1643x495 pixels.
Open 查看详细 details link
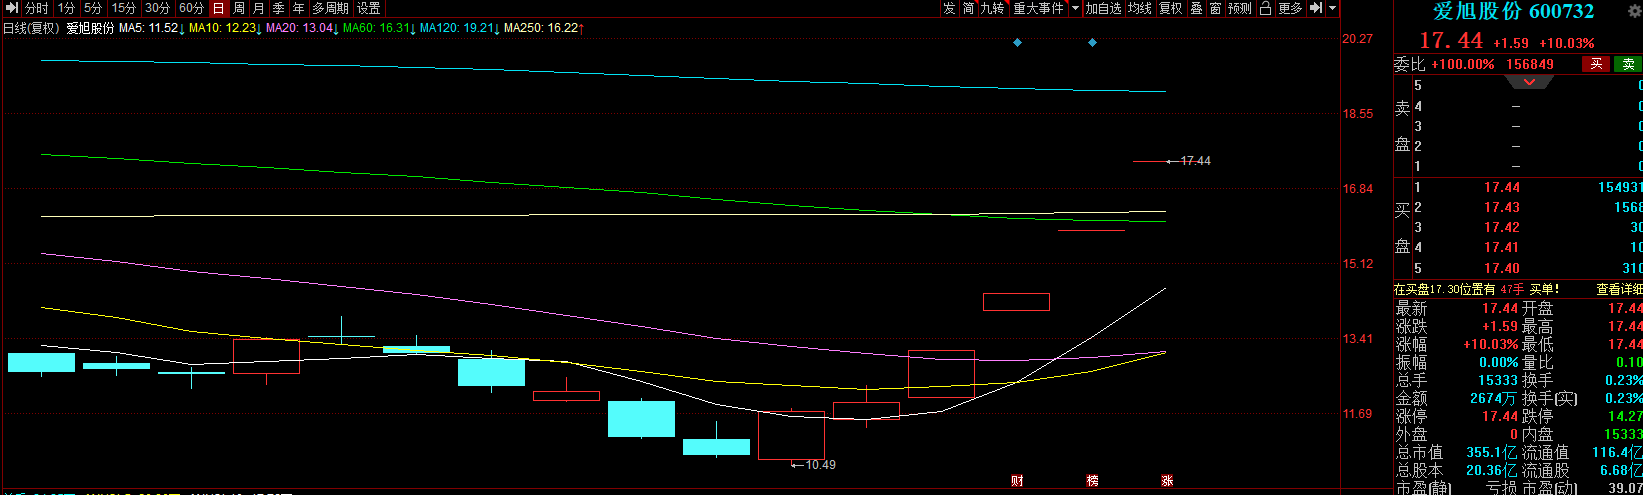1619,289
